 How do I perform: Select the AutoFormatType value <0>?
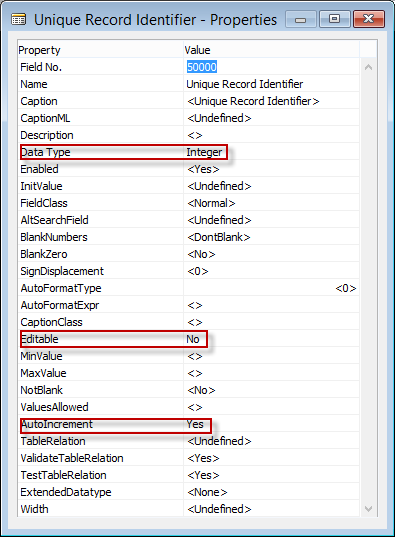coord(346,288)
